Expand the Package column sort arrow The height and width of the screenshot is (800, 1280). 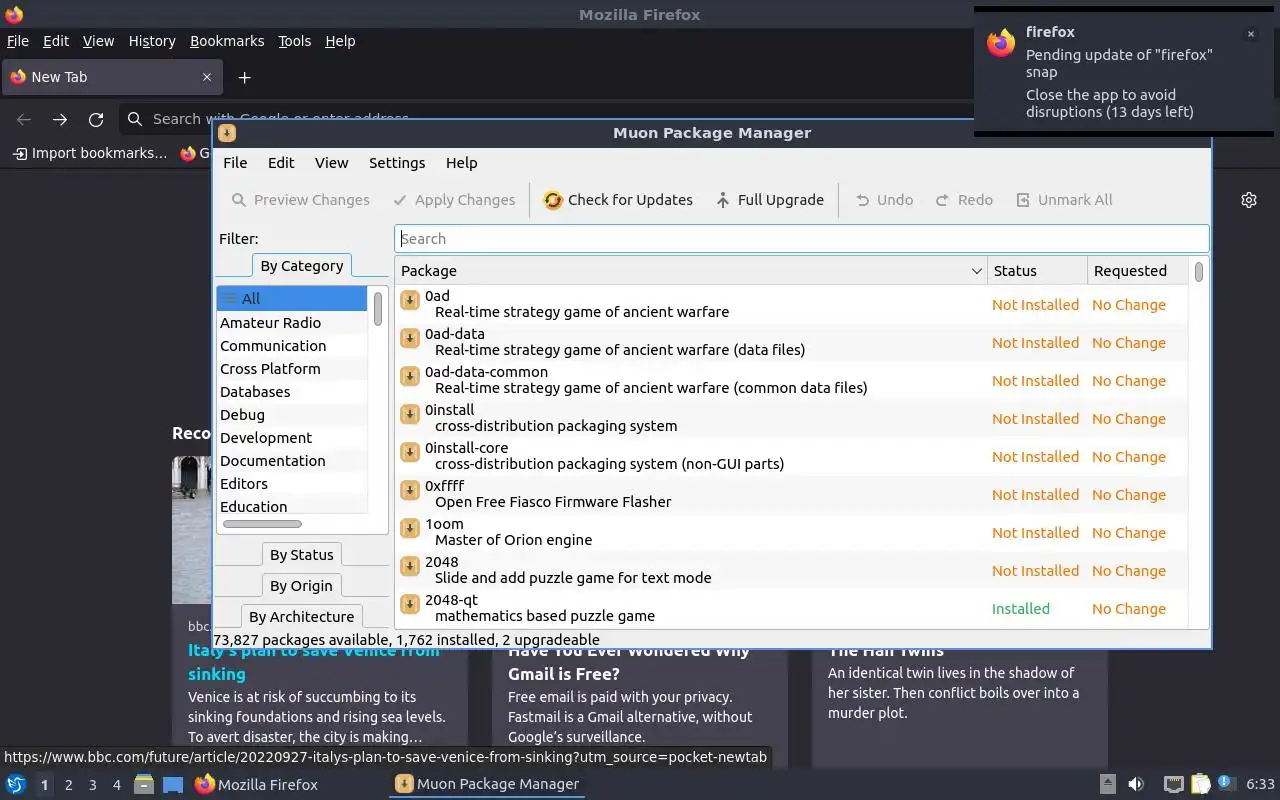pyautogui.click(x=976, y=271)
